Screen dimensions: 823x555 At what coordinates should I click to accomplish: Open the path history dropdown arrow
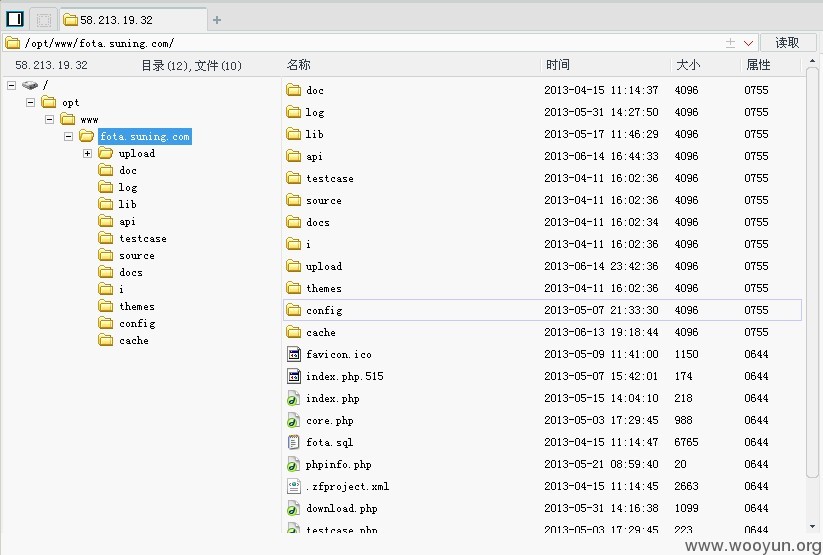tap(749, 43)
